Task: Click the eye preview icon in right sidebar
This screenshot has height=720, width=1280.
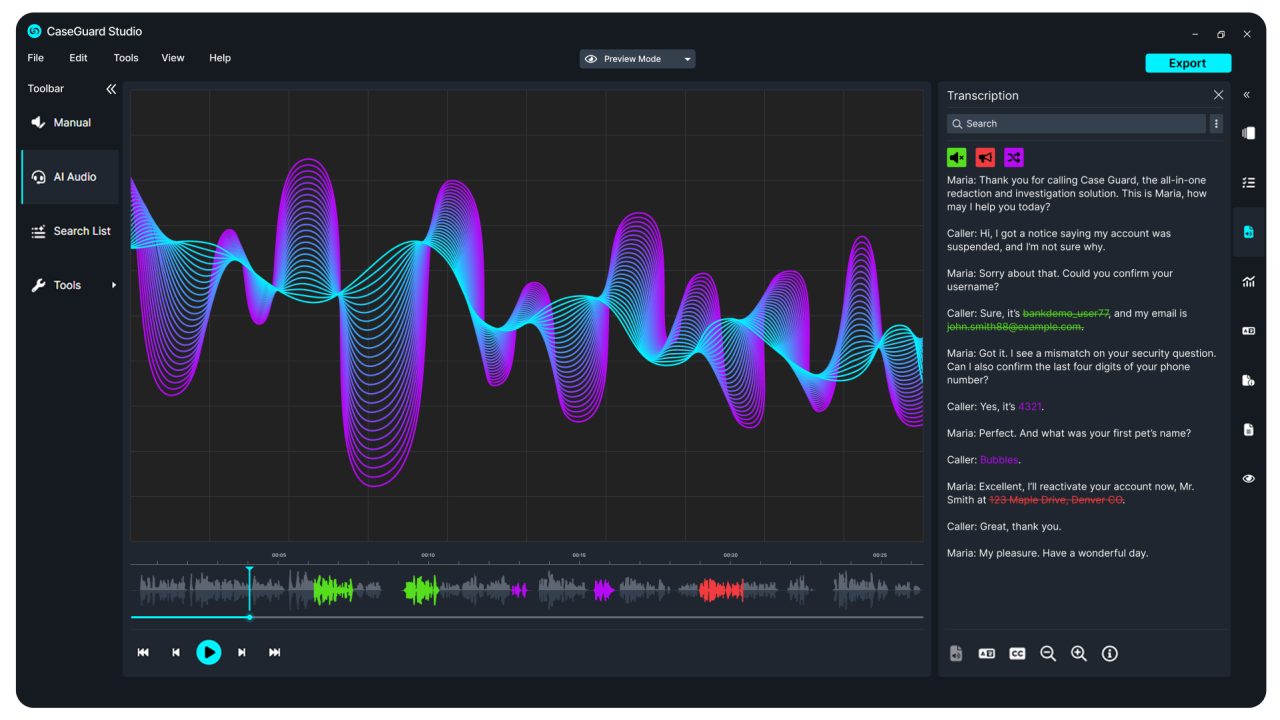Action: (1248, 478)
